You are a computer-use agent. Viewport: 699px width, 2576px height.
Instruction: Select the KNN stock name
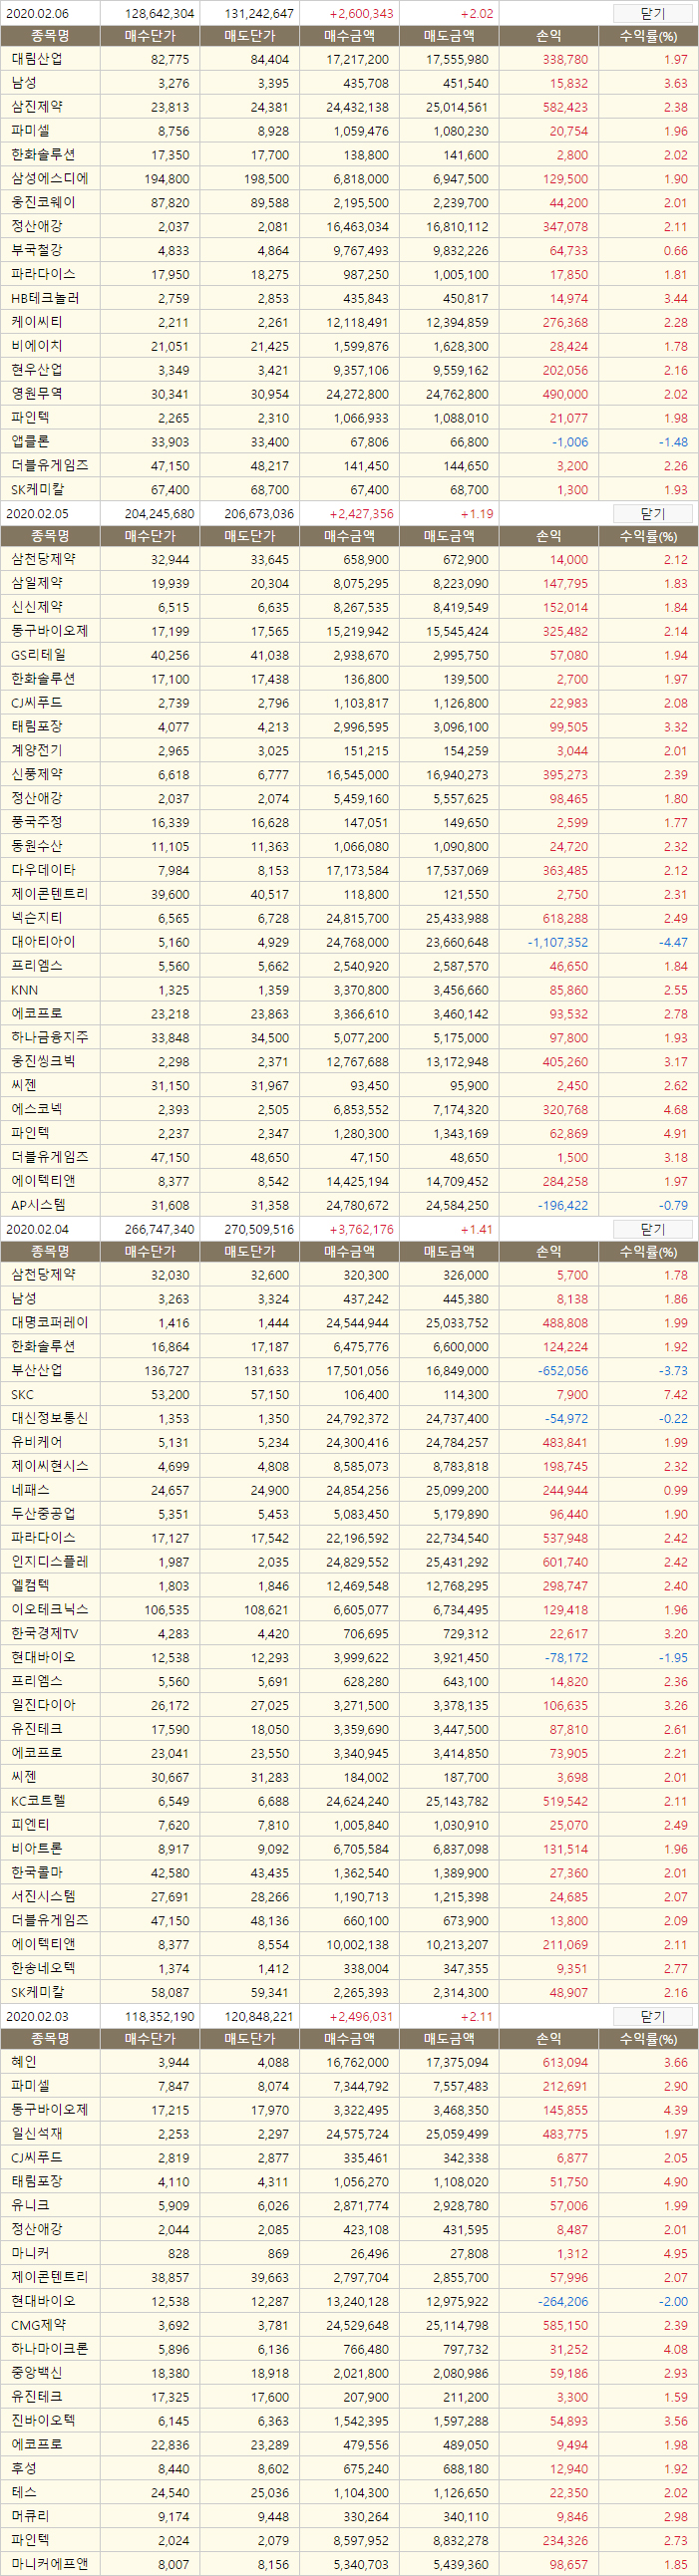(24, 990)
